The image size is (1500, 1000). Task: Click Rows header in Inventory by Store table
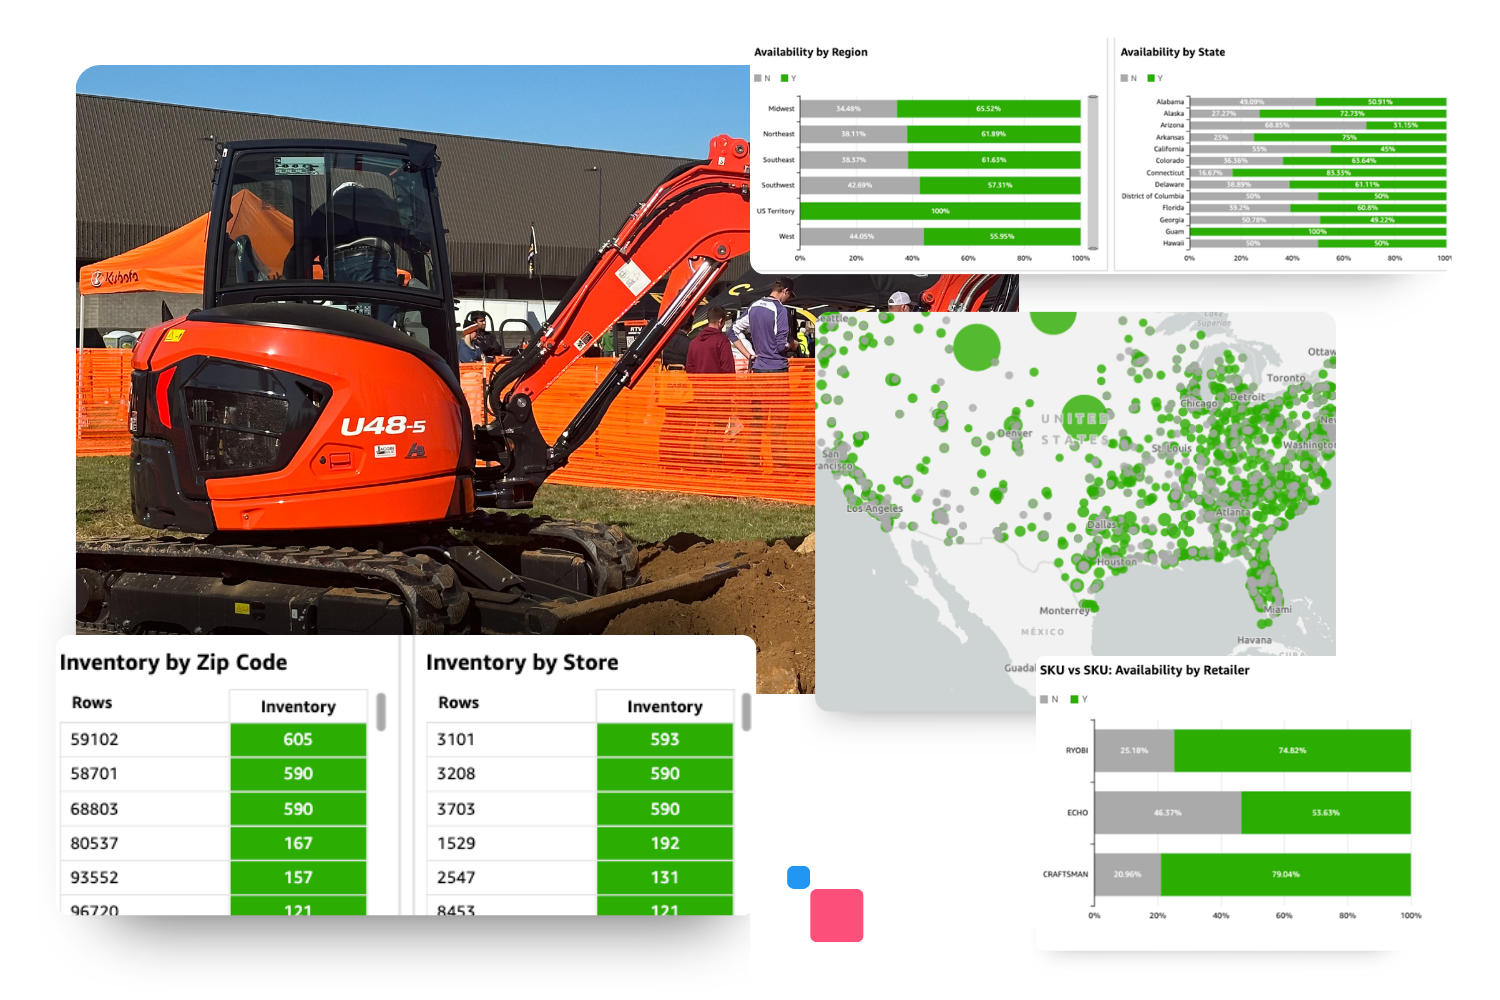click(x=458, y=703)
